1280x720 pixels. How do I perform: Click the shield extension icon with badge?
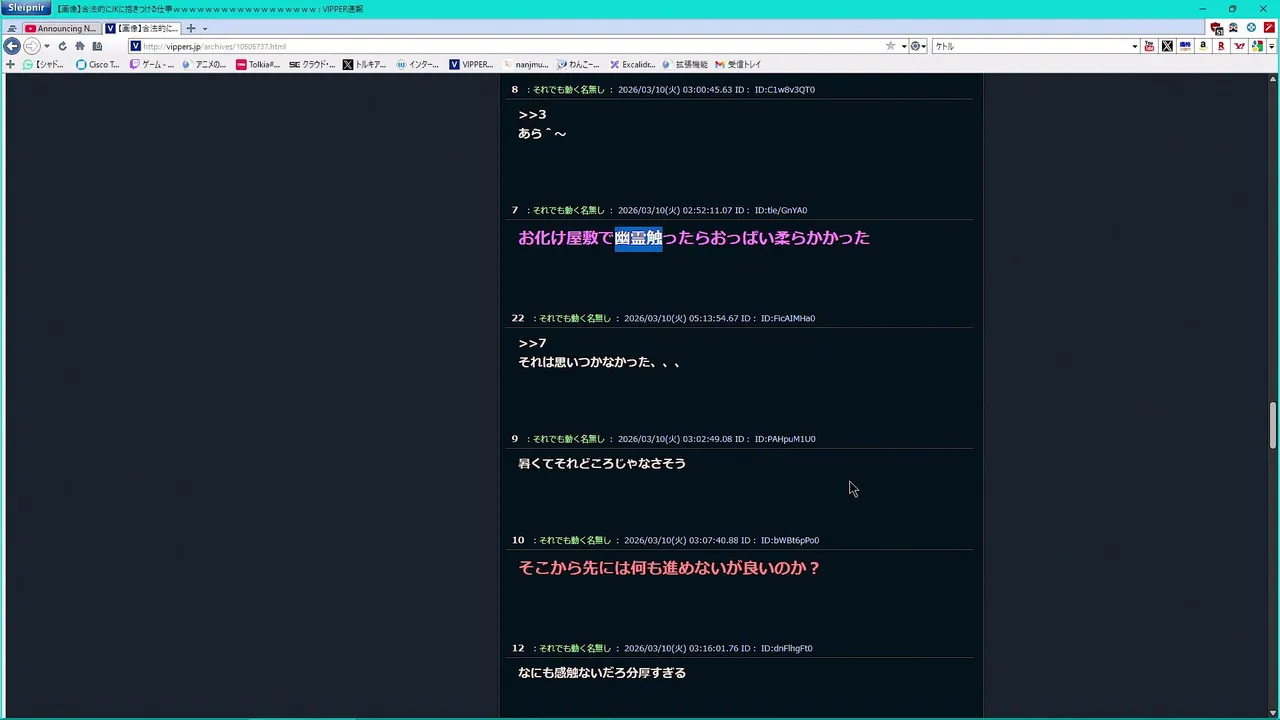[1216, 29]
